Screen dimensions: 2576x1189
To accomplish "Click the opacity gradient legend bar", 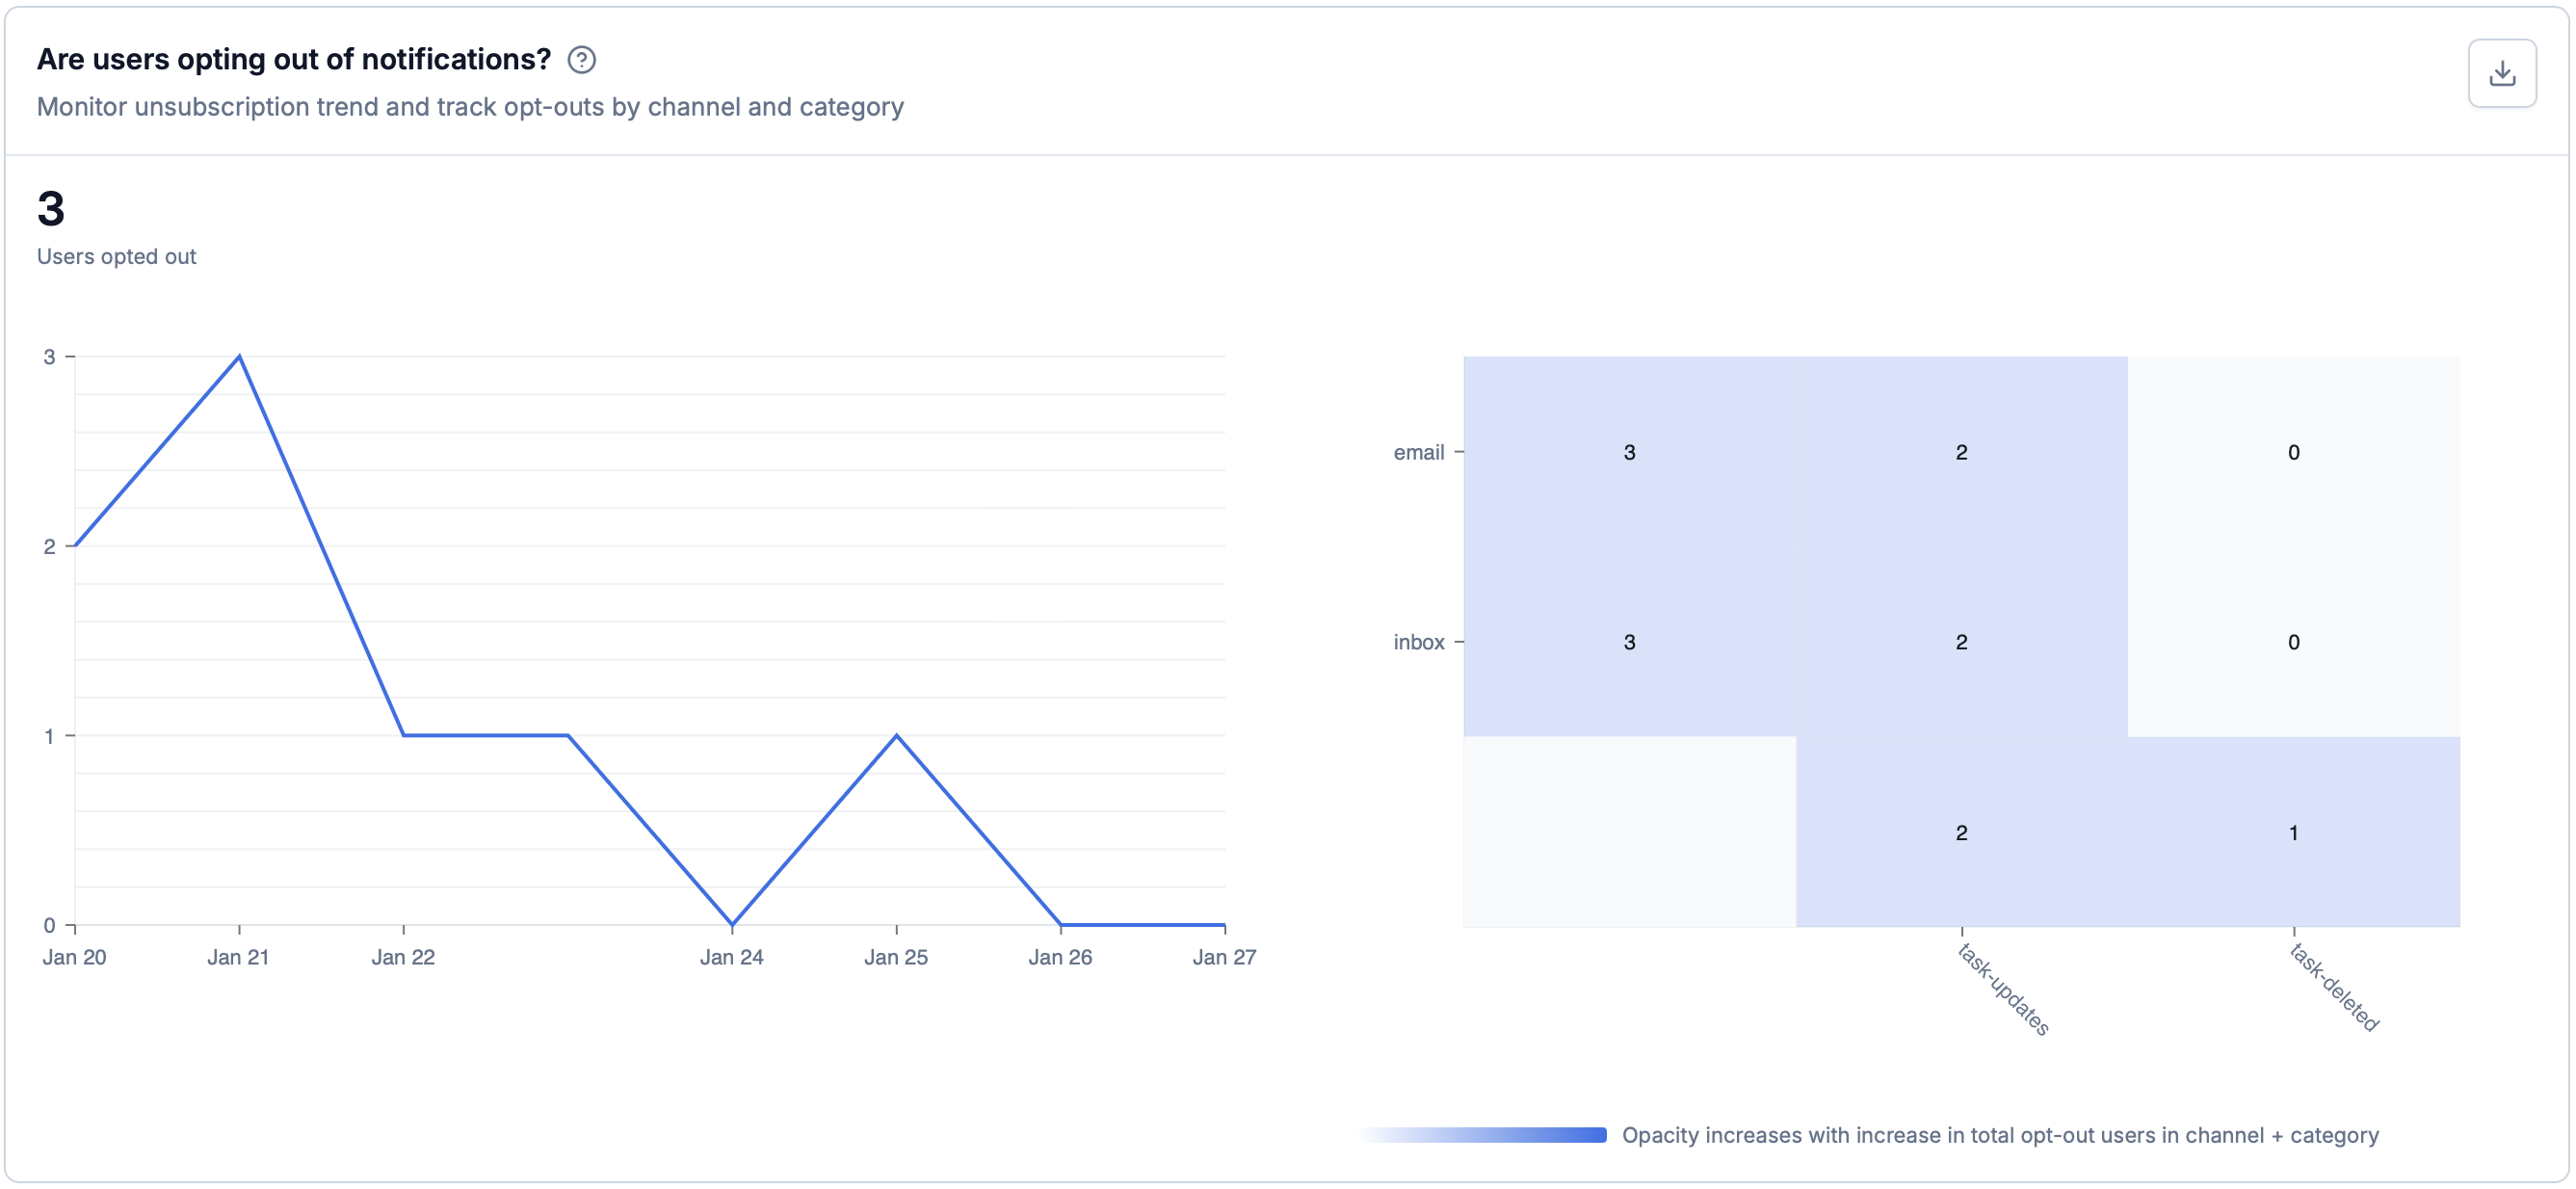I will (1485, 1135).
